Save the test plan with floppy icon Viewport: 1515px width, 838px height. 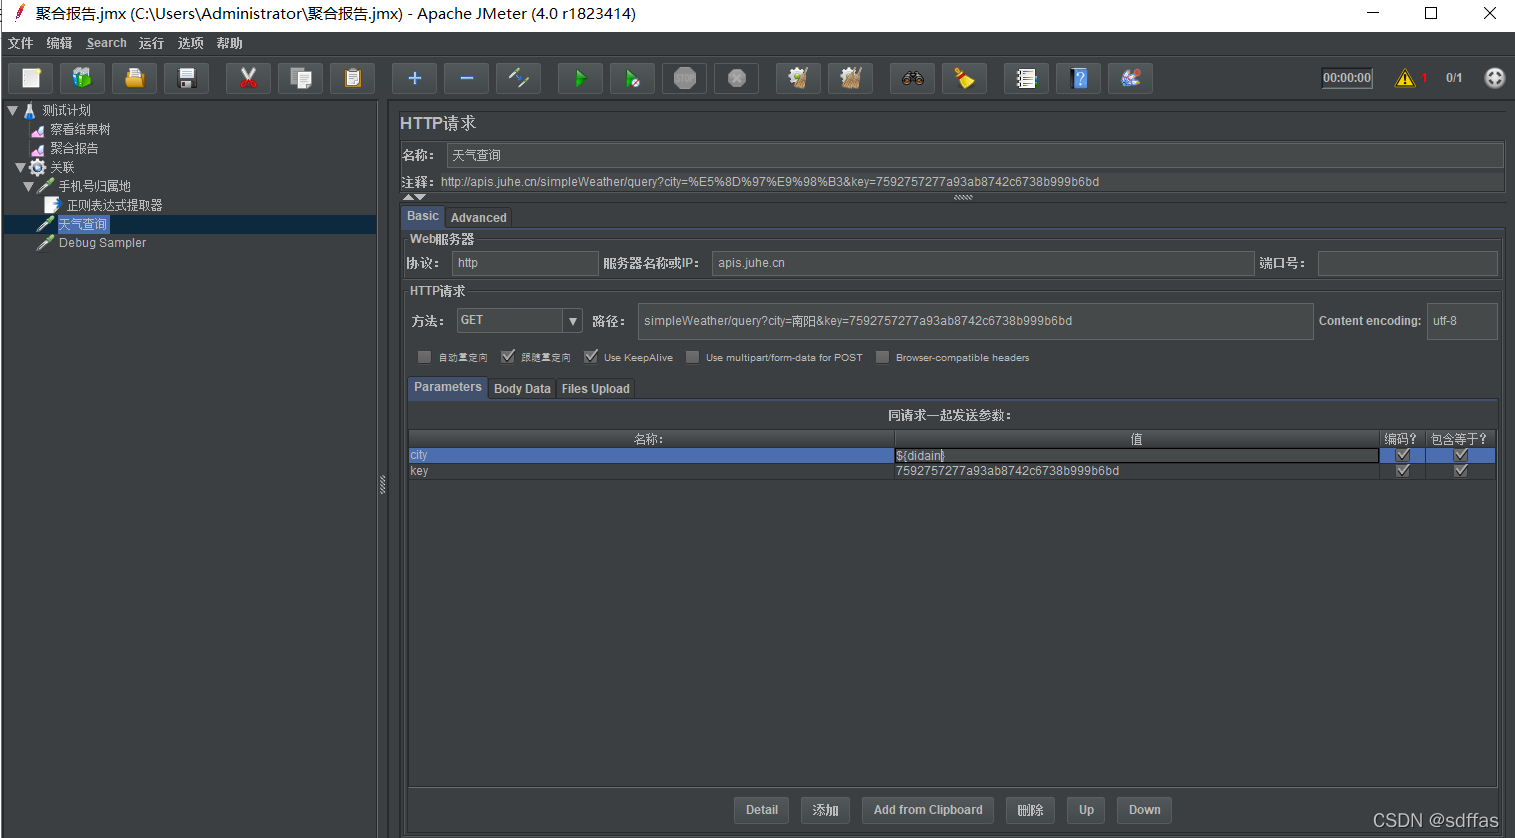(x=187, y=78)
